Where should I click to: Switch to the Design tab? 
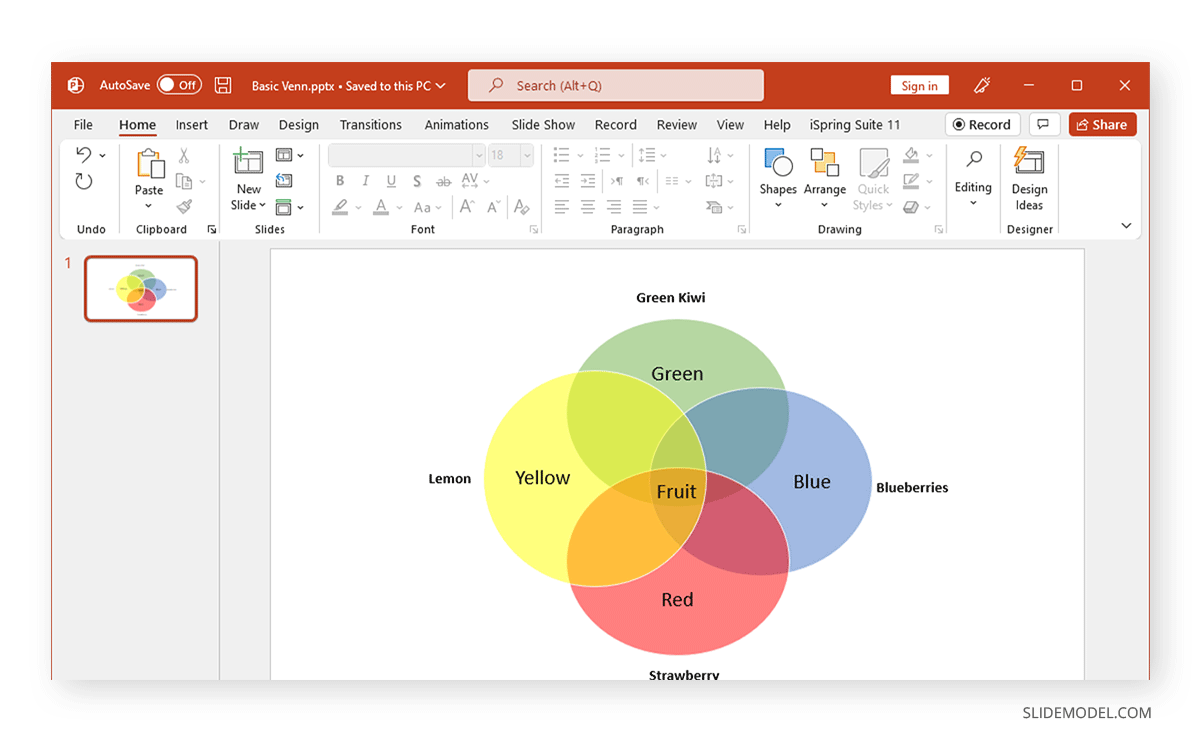tap(299, 125)
